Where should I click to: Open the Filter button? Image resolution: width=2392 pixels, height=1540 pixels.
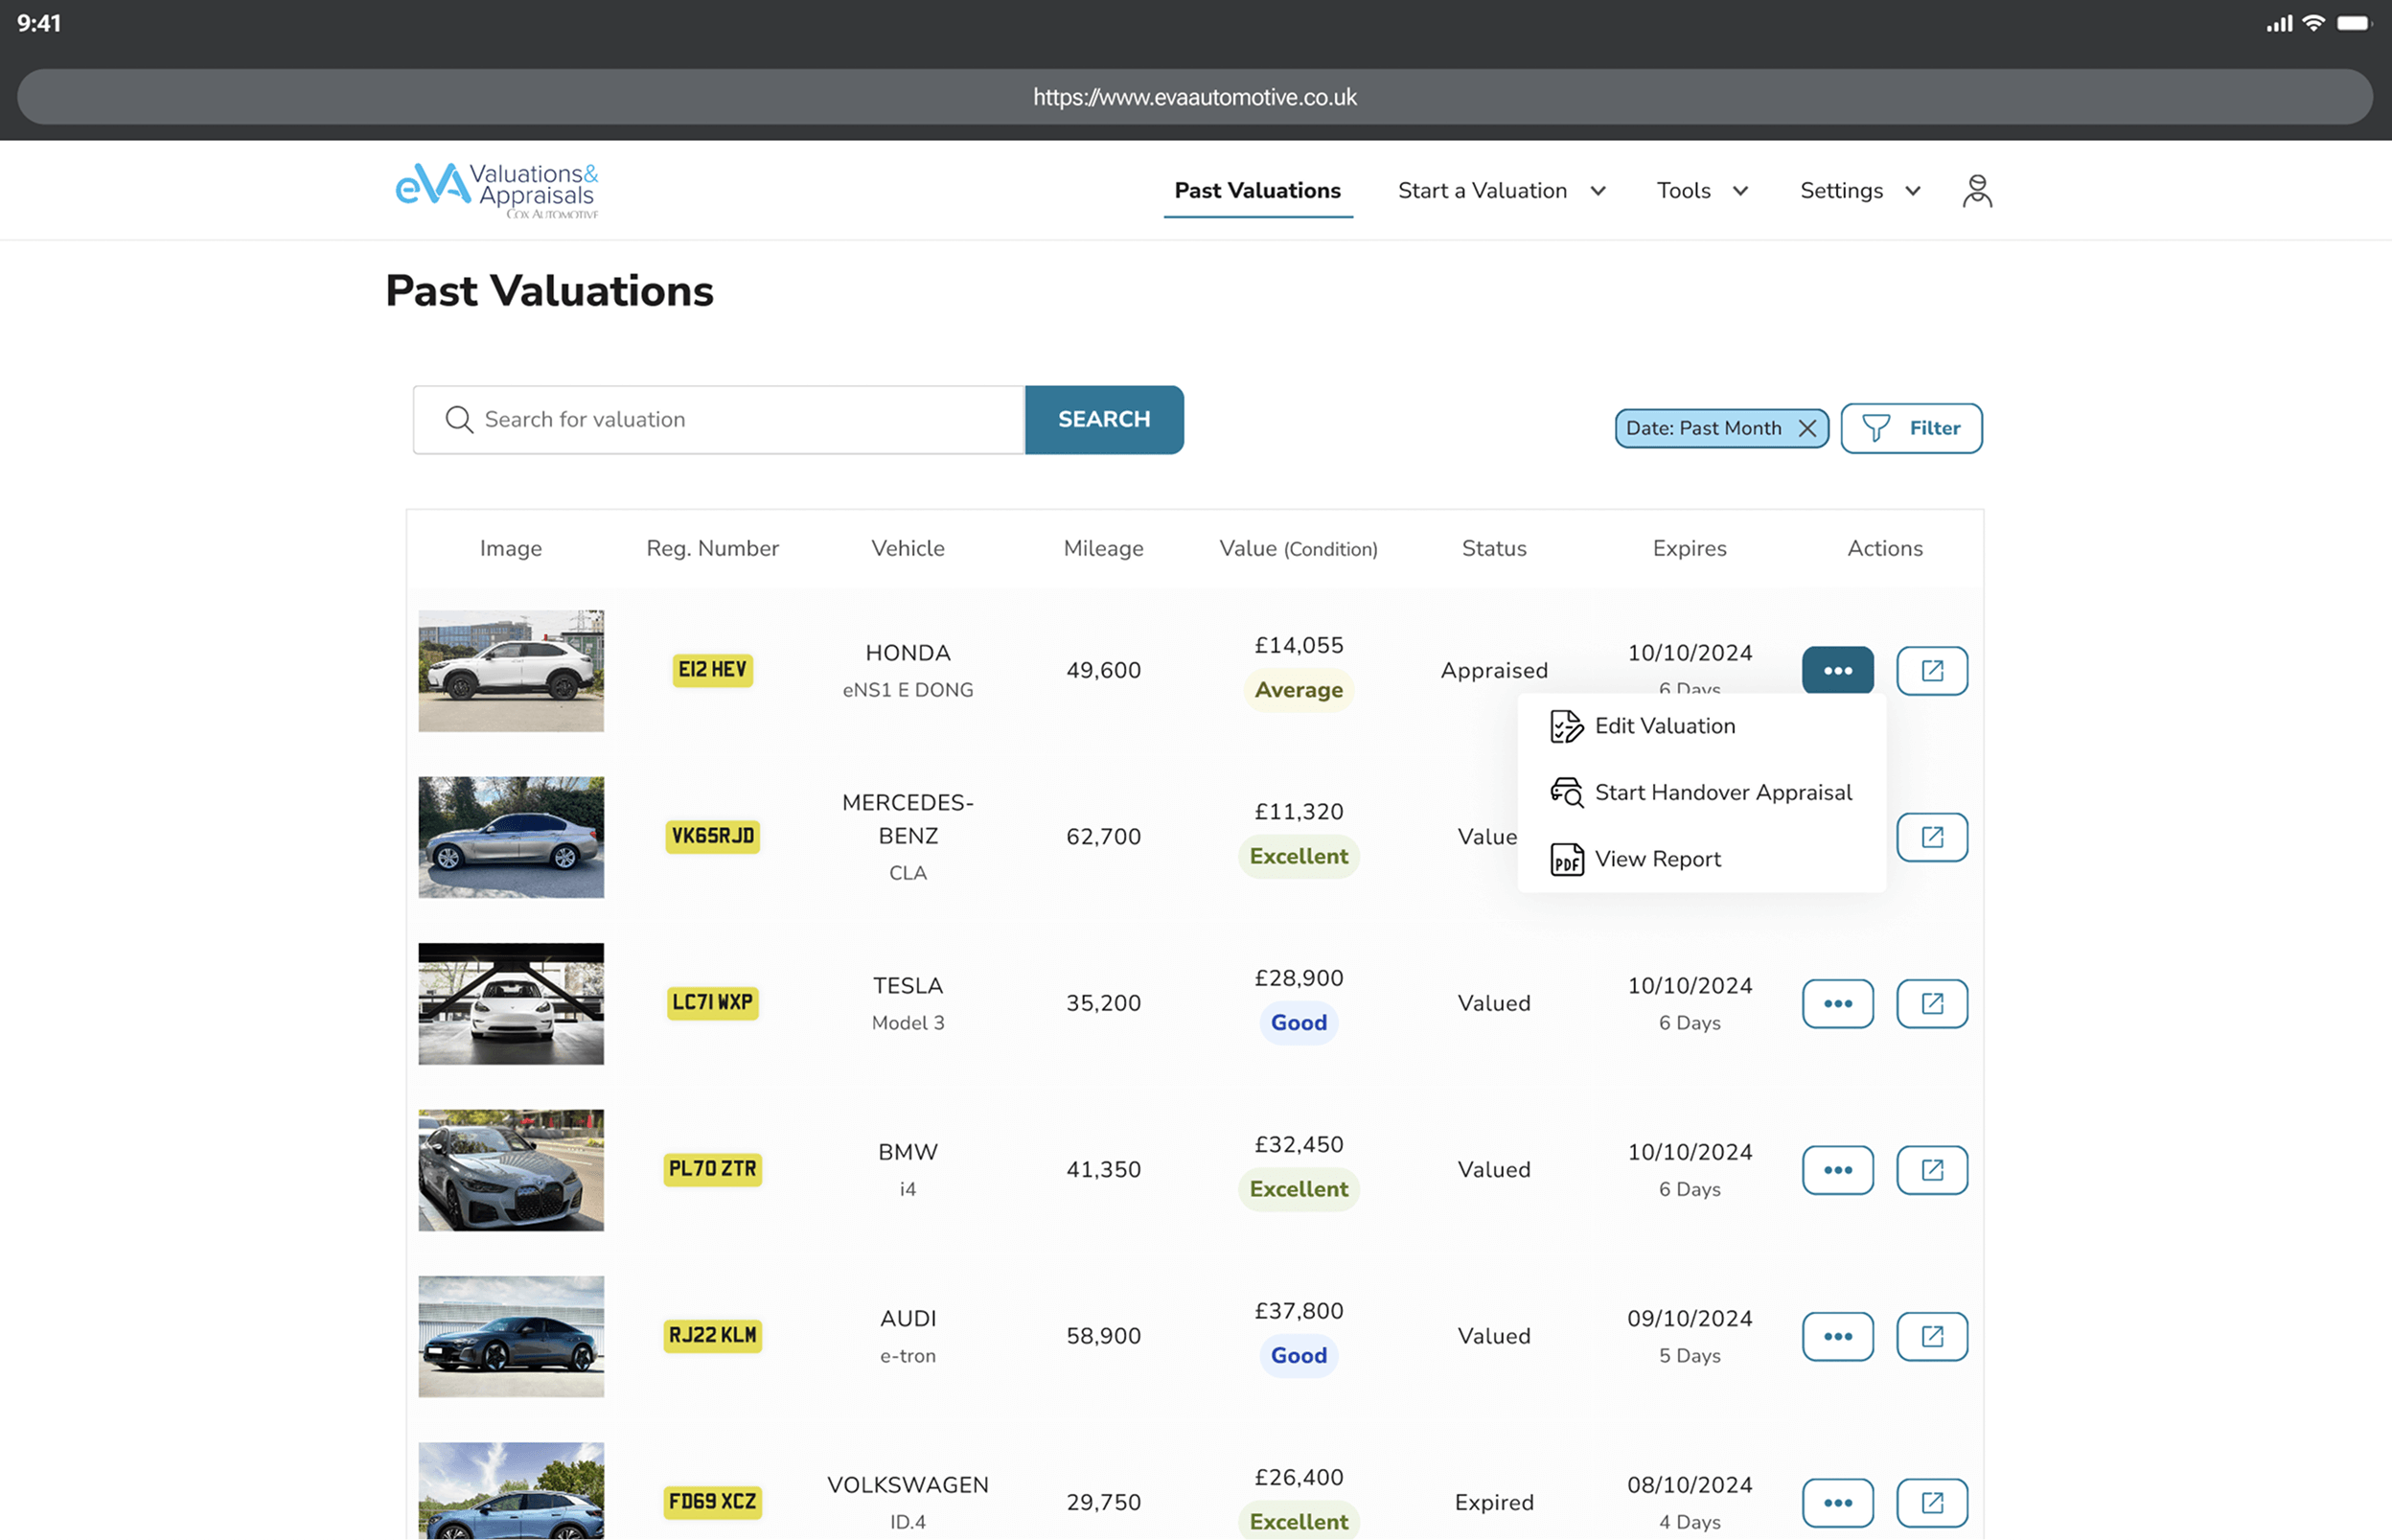(1911, 428)
